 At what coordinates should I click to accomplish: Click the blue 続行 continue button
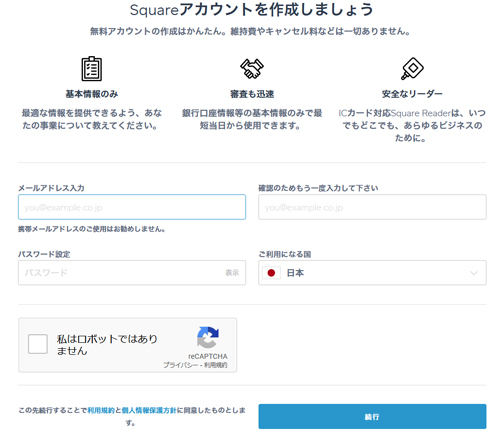(372, 417)
